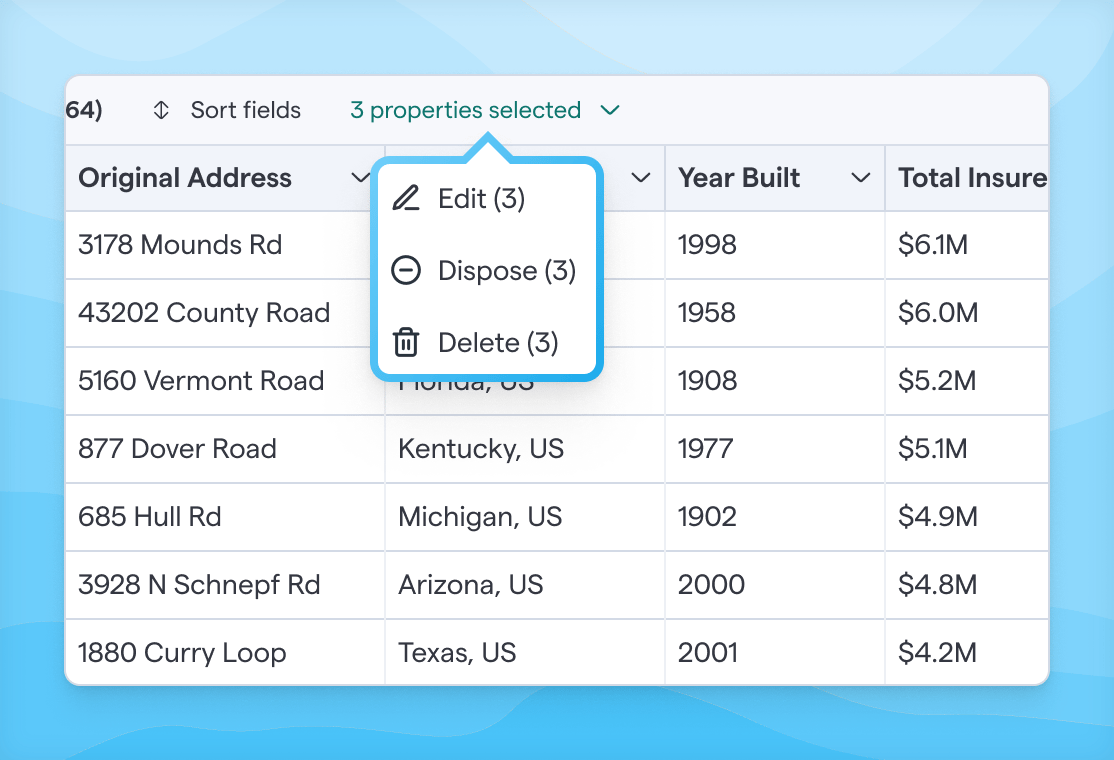Click the sort arrows icon

point(161,110)
